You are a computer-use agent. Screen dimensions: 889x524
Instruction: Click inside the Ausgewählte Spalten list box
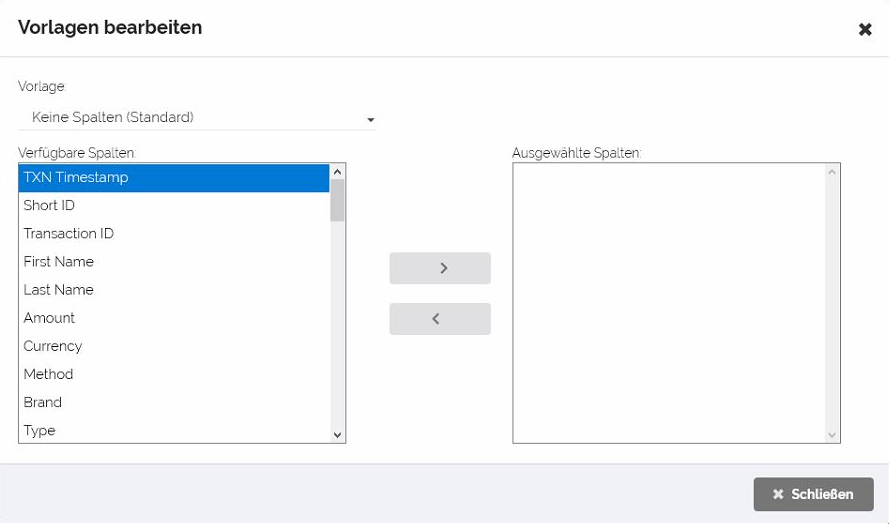click(670, 302)
